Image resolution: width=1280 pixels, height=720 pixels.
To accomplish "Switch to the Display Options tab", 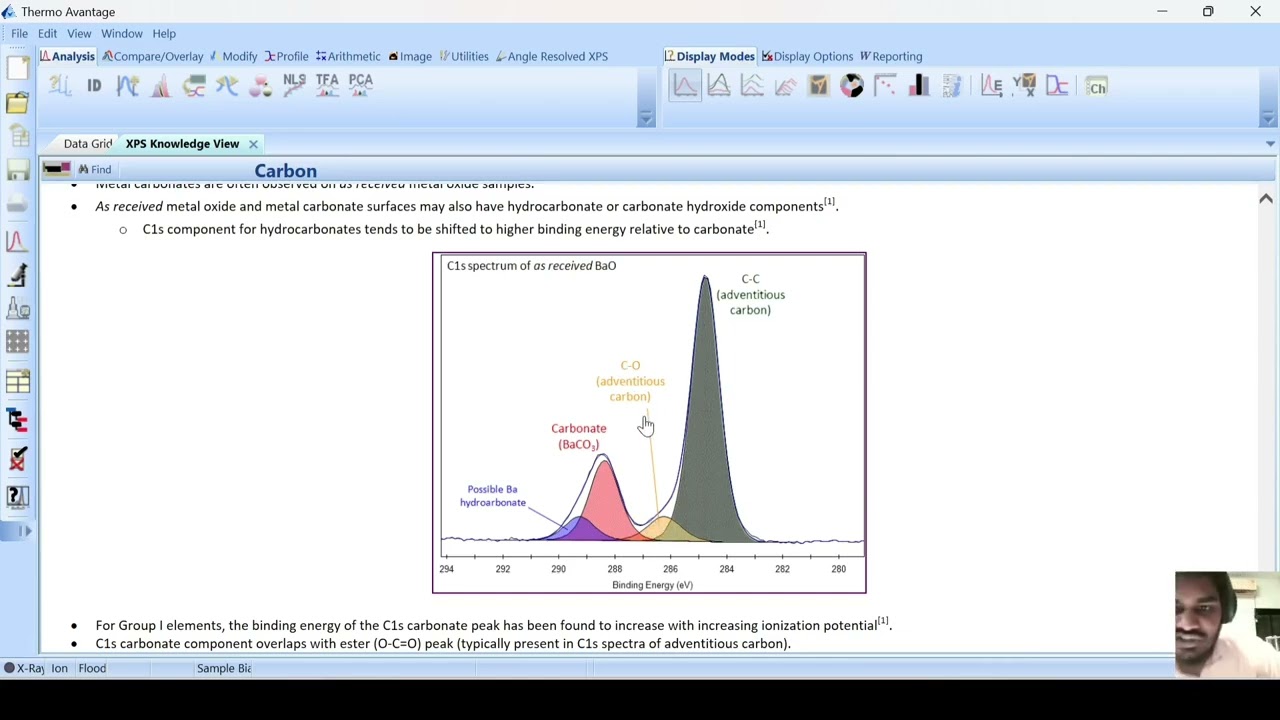I will click(808, 56).
